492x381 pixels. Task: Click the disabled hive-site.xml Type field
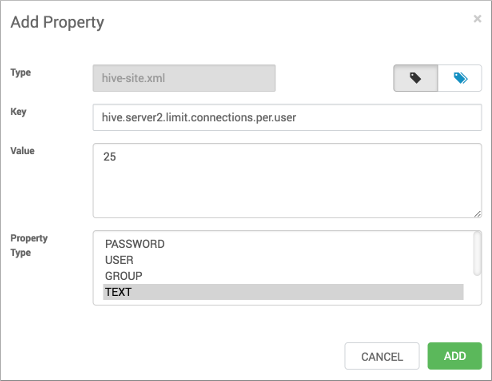184,78
